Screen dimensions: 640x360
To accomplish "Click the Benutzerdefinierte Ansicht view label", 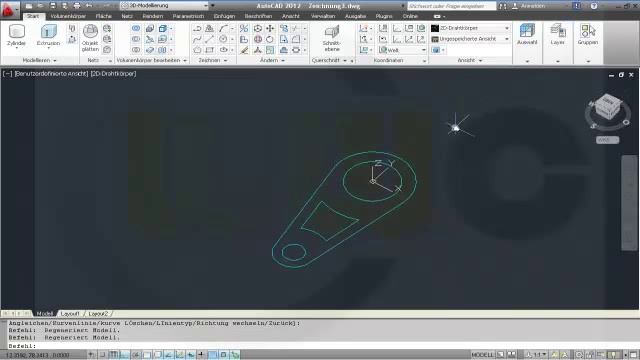I will coord(51,74).
